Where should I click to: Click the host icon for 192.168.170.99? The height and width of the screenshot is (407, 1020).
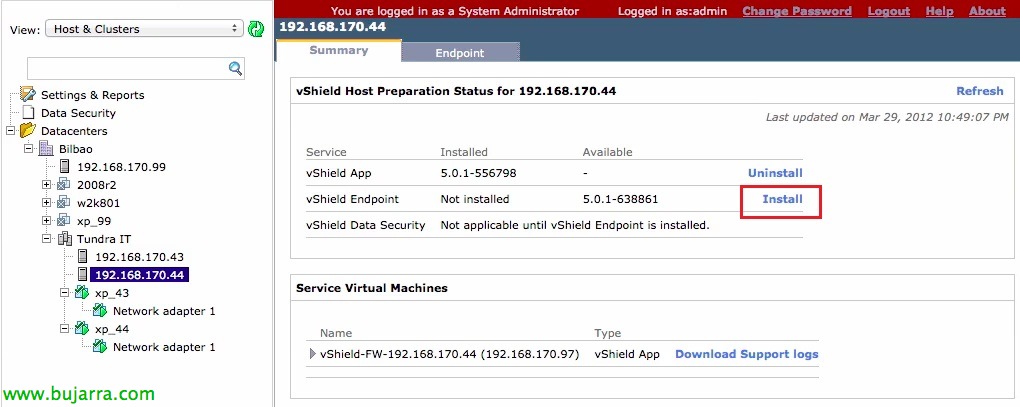[64, 166]
